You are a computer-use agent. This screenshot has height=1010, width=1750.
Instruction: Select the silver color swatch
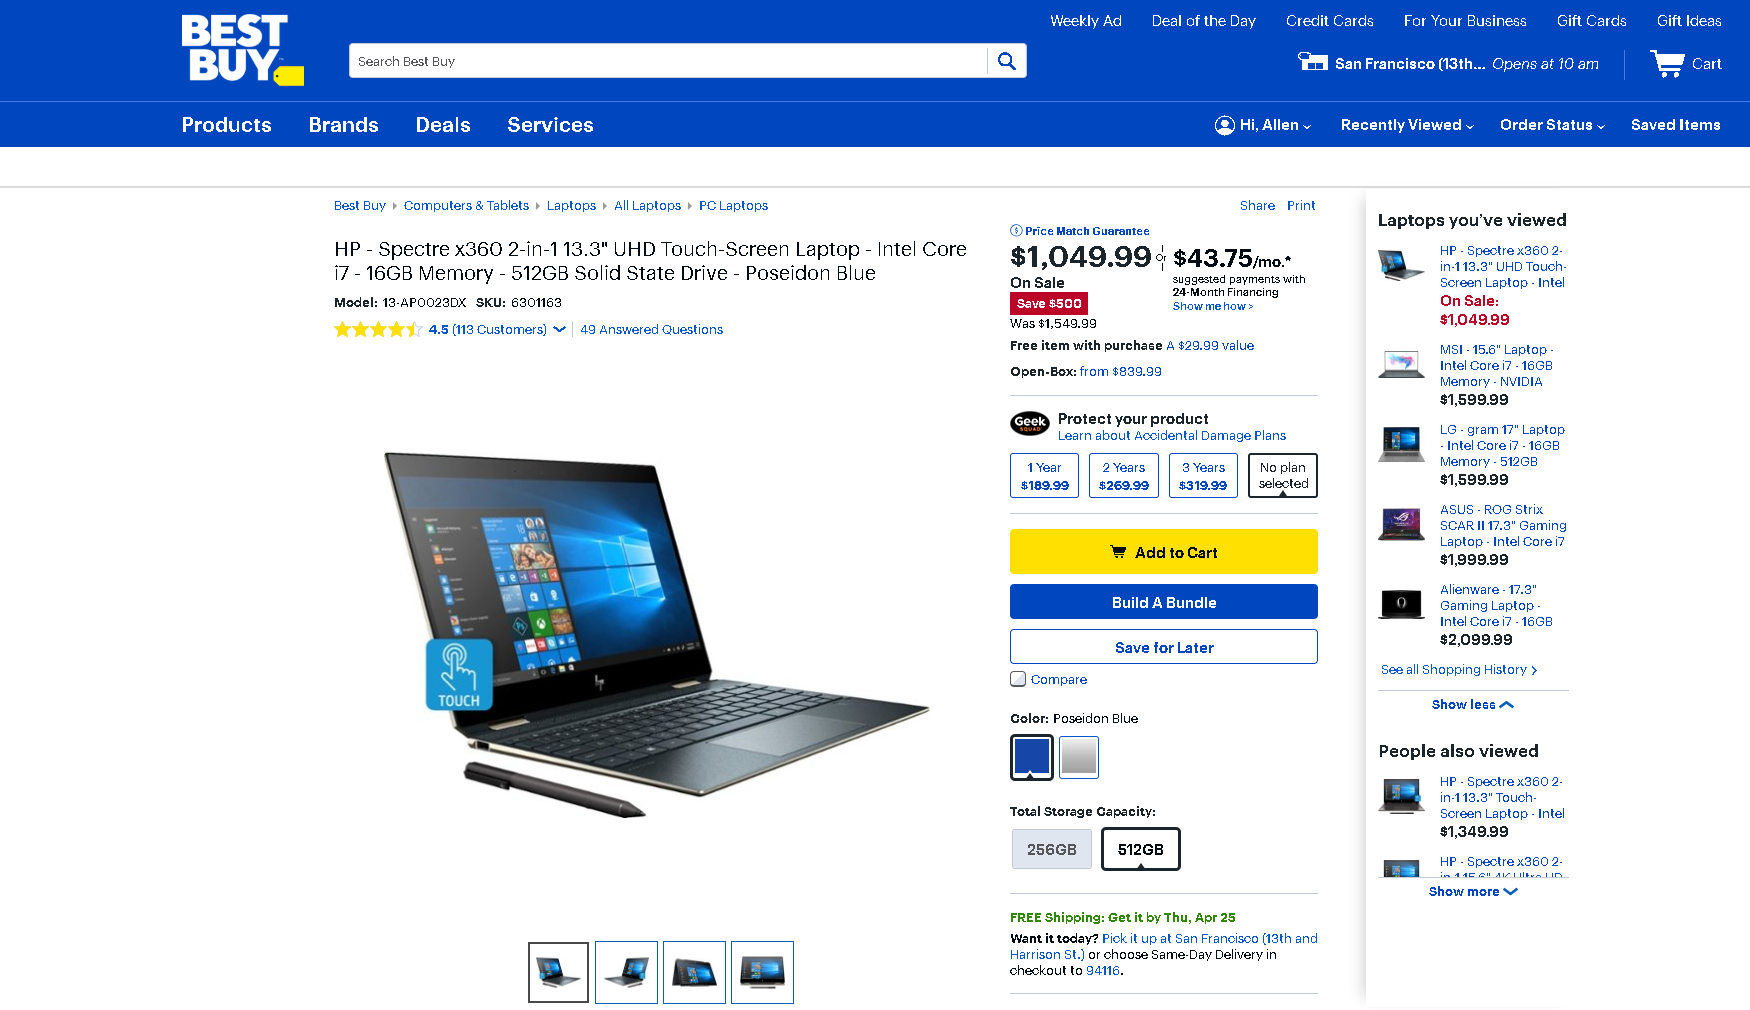click(x=1079, y=757)
